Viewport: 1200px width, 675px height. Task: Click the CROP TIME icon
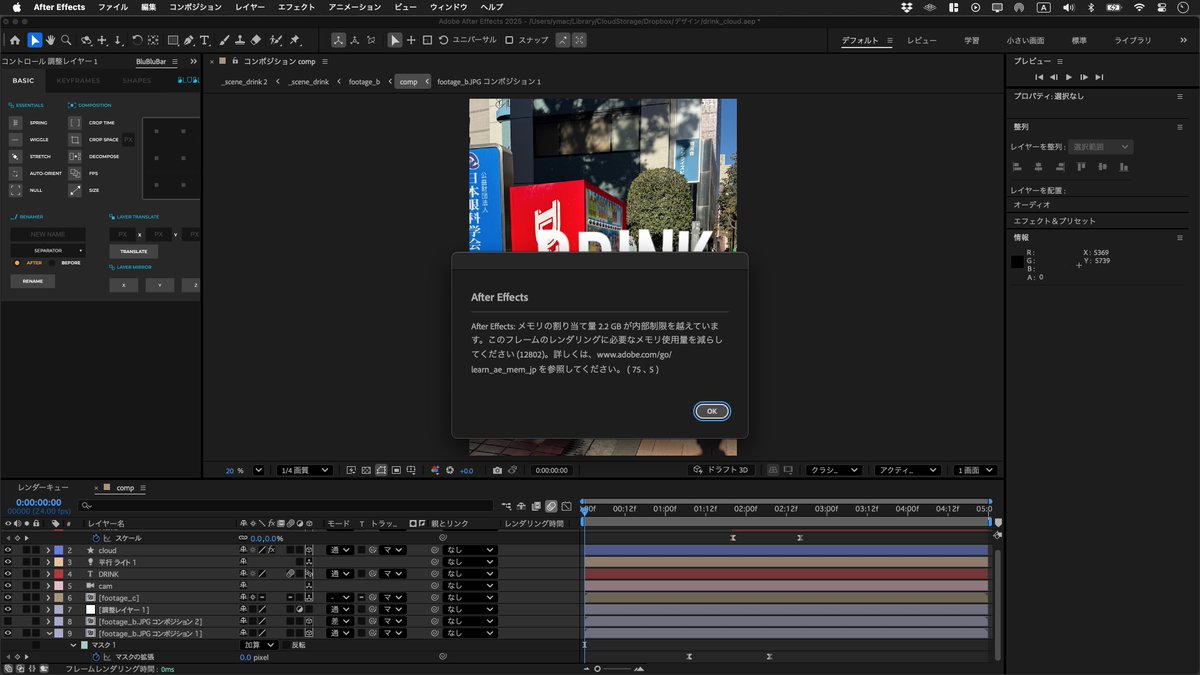coord(75,123)
